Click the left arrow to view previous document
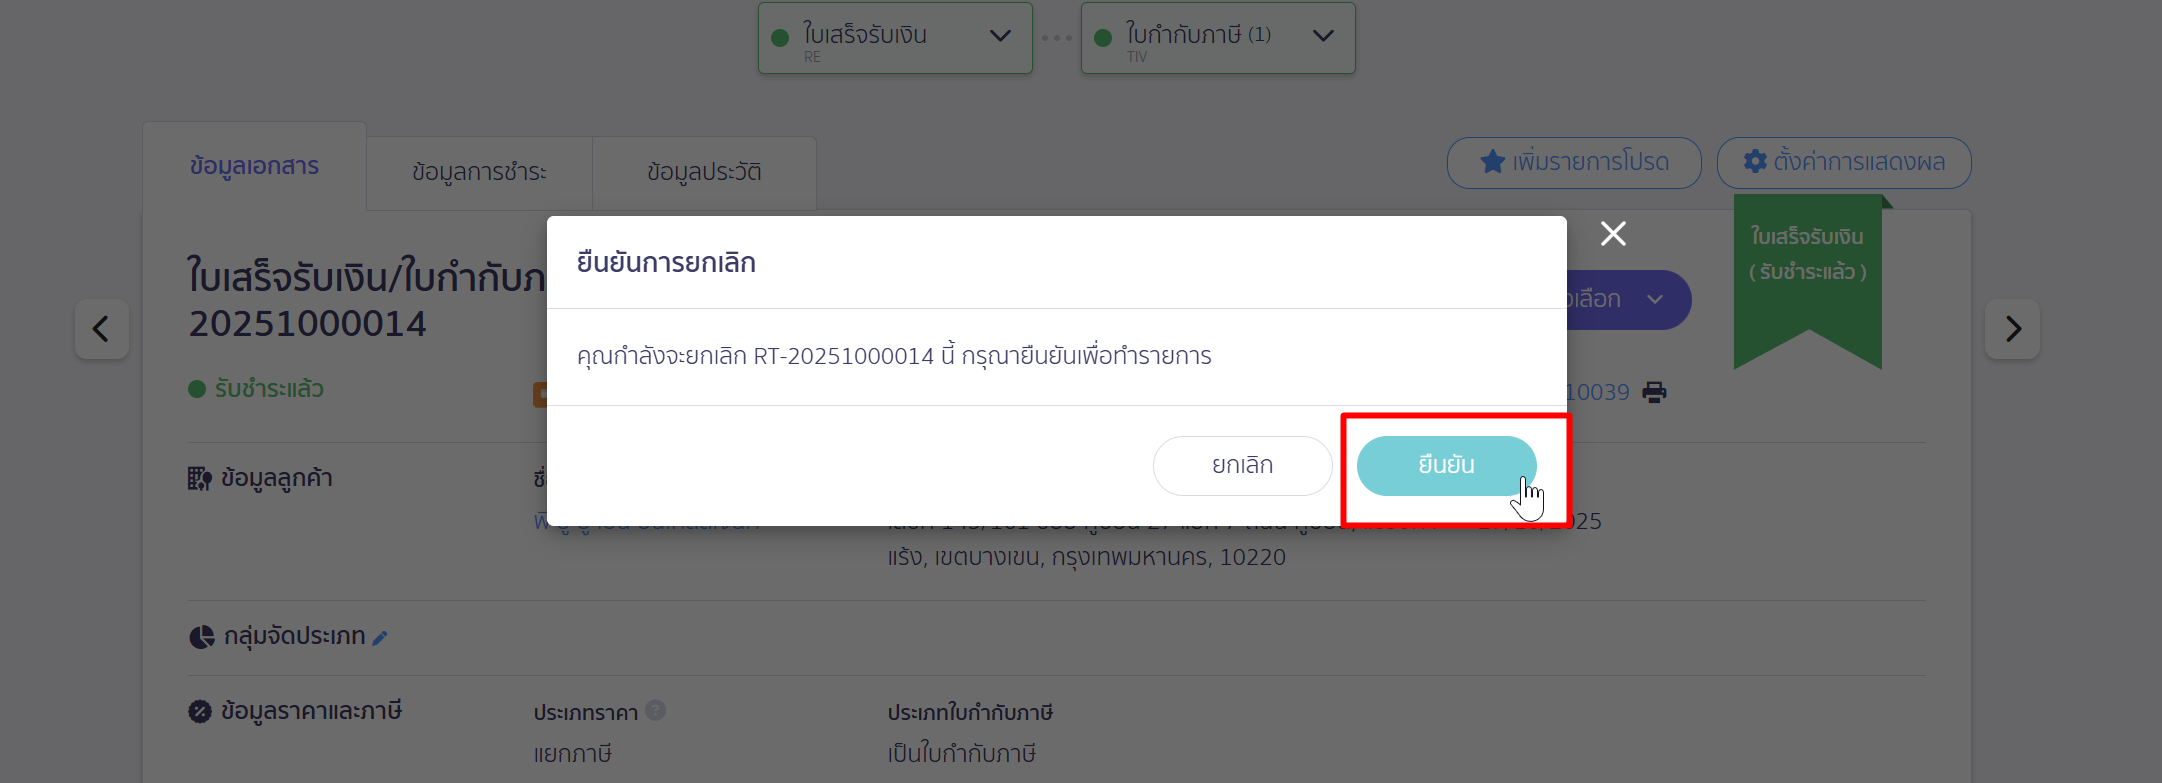 click(101, 329)
